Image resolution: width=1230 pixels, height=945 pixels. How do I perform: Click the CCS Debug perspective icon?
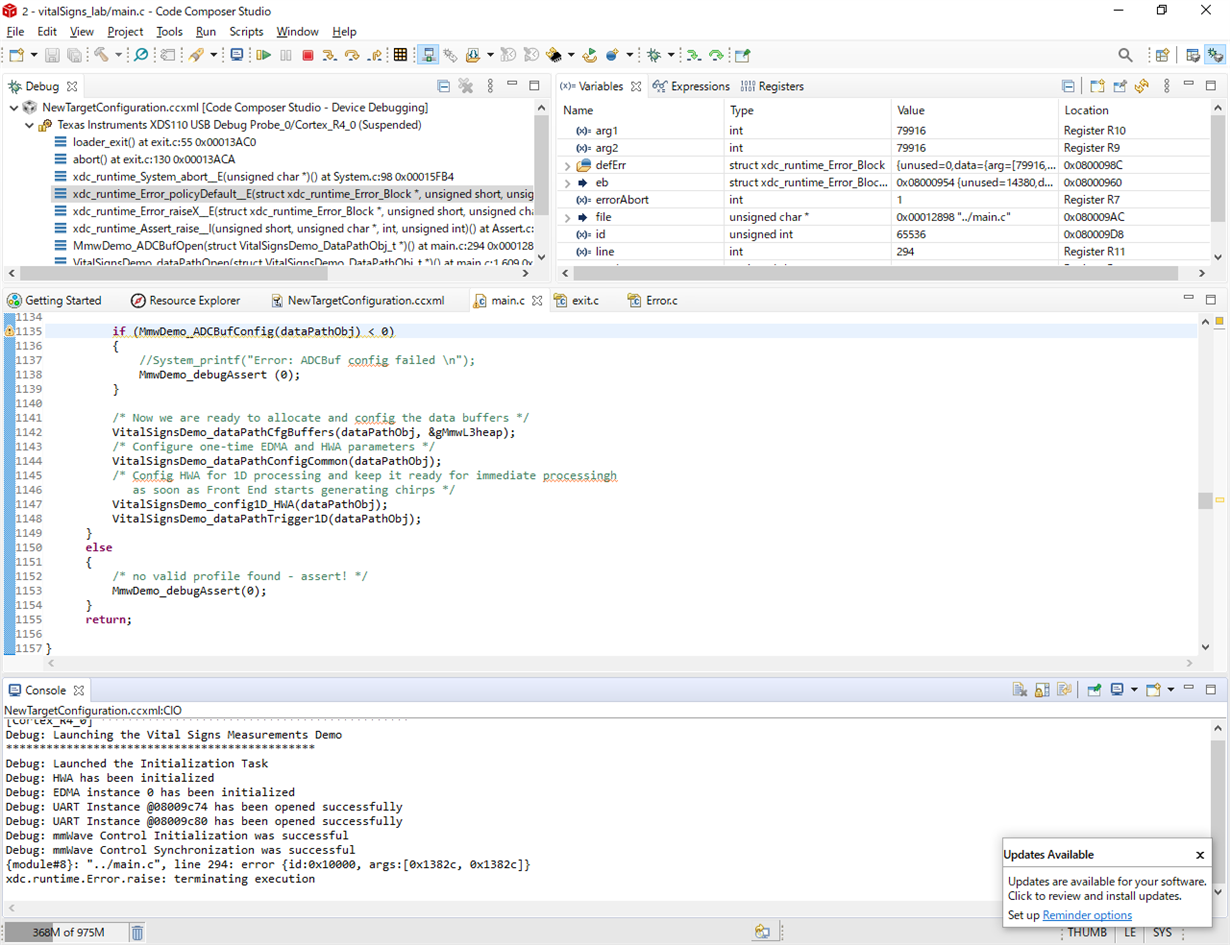[1216, 55]
